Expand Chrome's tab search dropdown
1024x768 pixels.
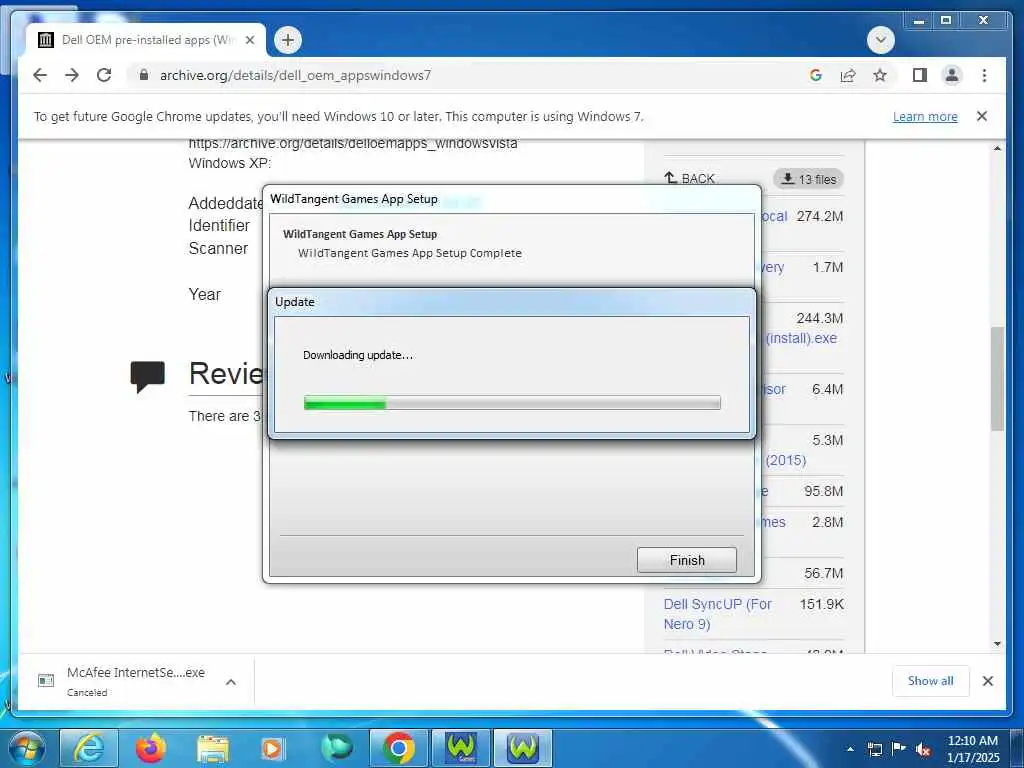pos(880,40)
